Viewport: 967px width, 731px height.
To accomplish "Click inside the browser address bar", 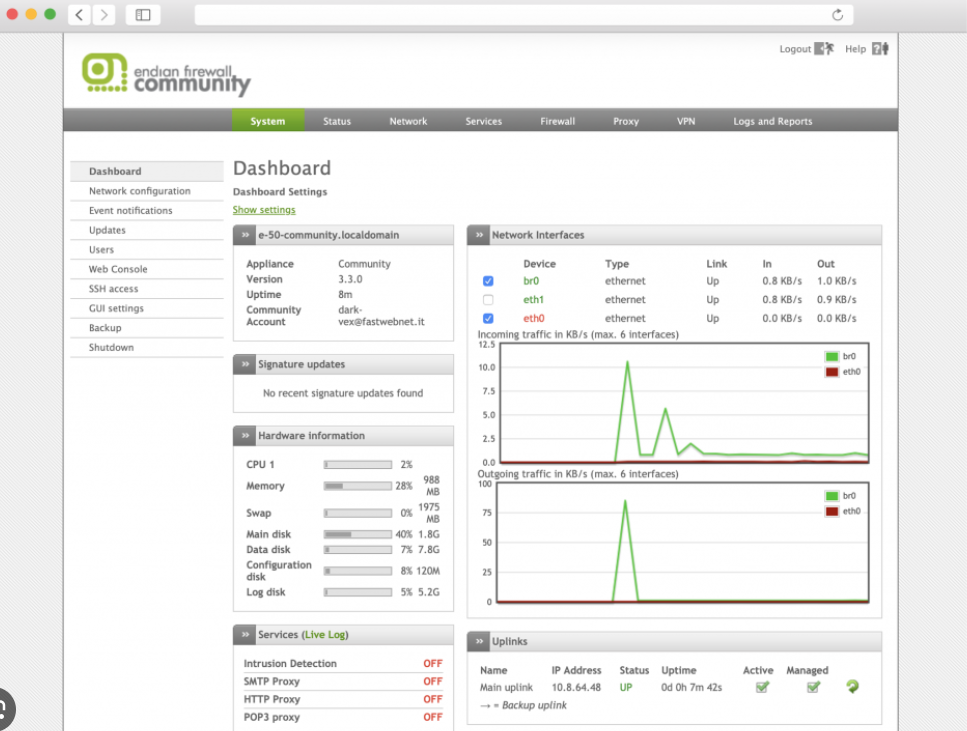I will [500, 14].
